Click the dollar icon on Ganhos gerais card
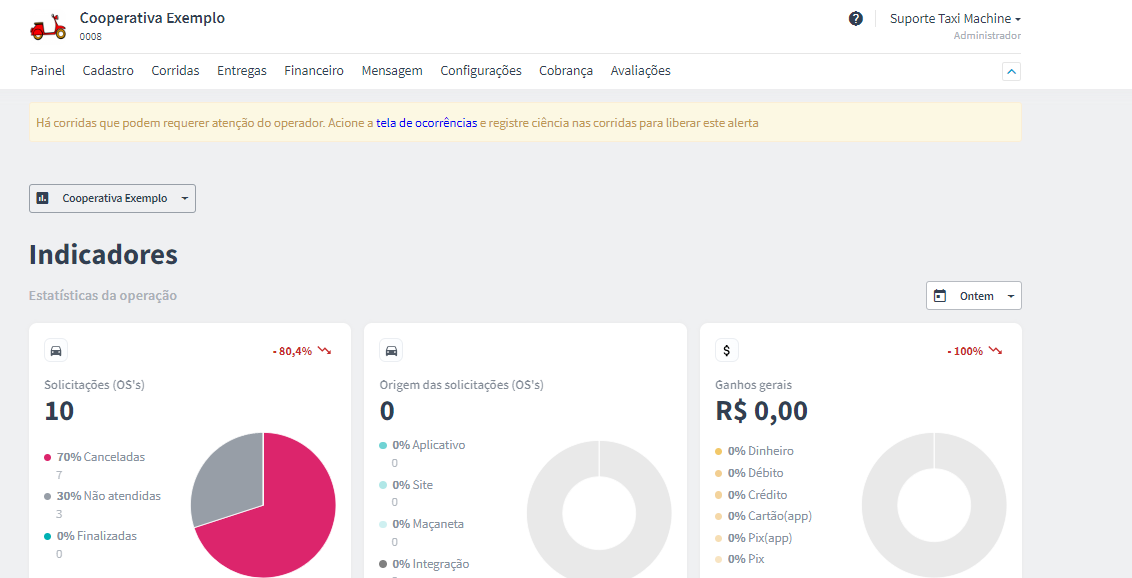1132x578 pixels. coord(727,351)
